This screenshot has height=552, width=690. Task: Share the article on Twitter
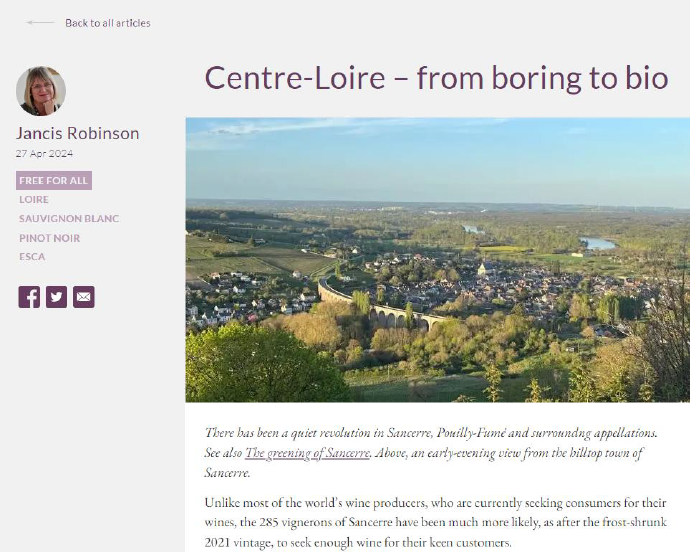56,296
